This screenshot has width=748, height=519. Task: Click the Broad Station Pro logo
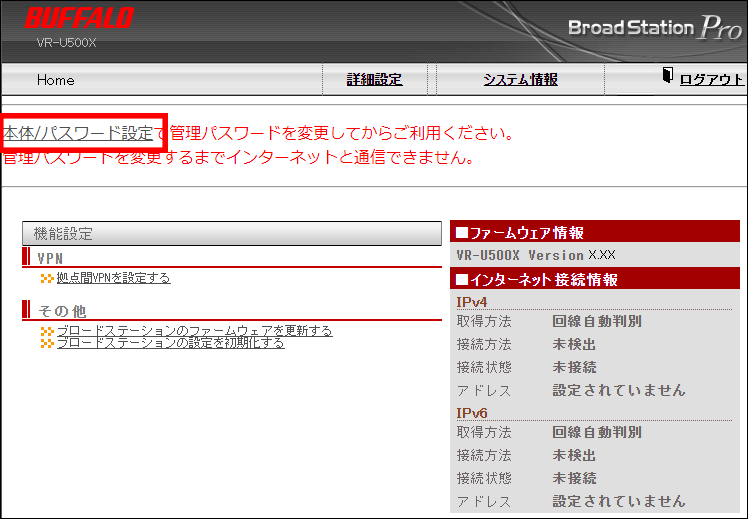(x=655, y=28)
